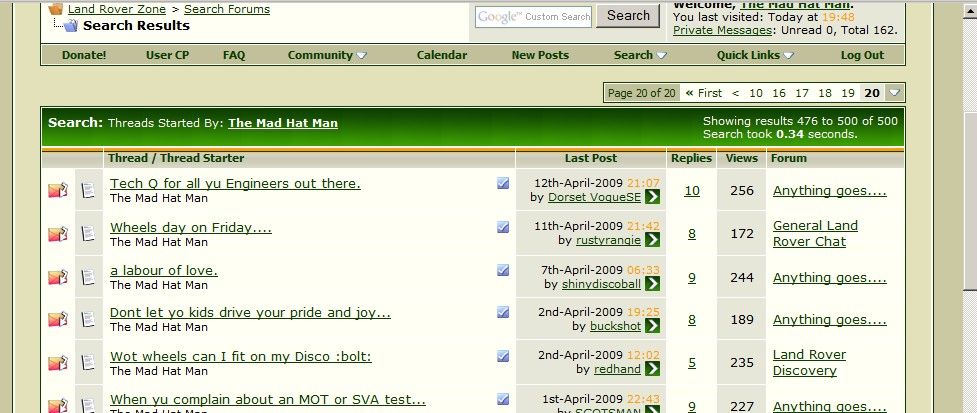Click Google Custom Search input field

[533, 17]
